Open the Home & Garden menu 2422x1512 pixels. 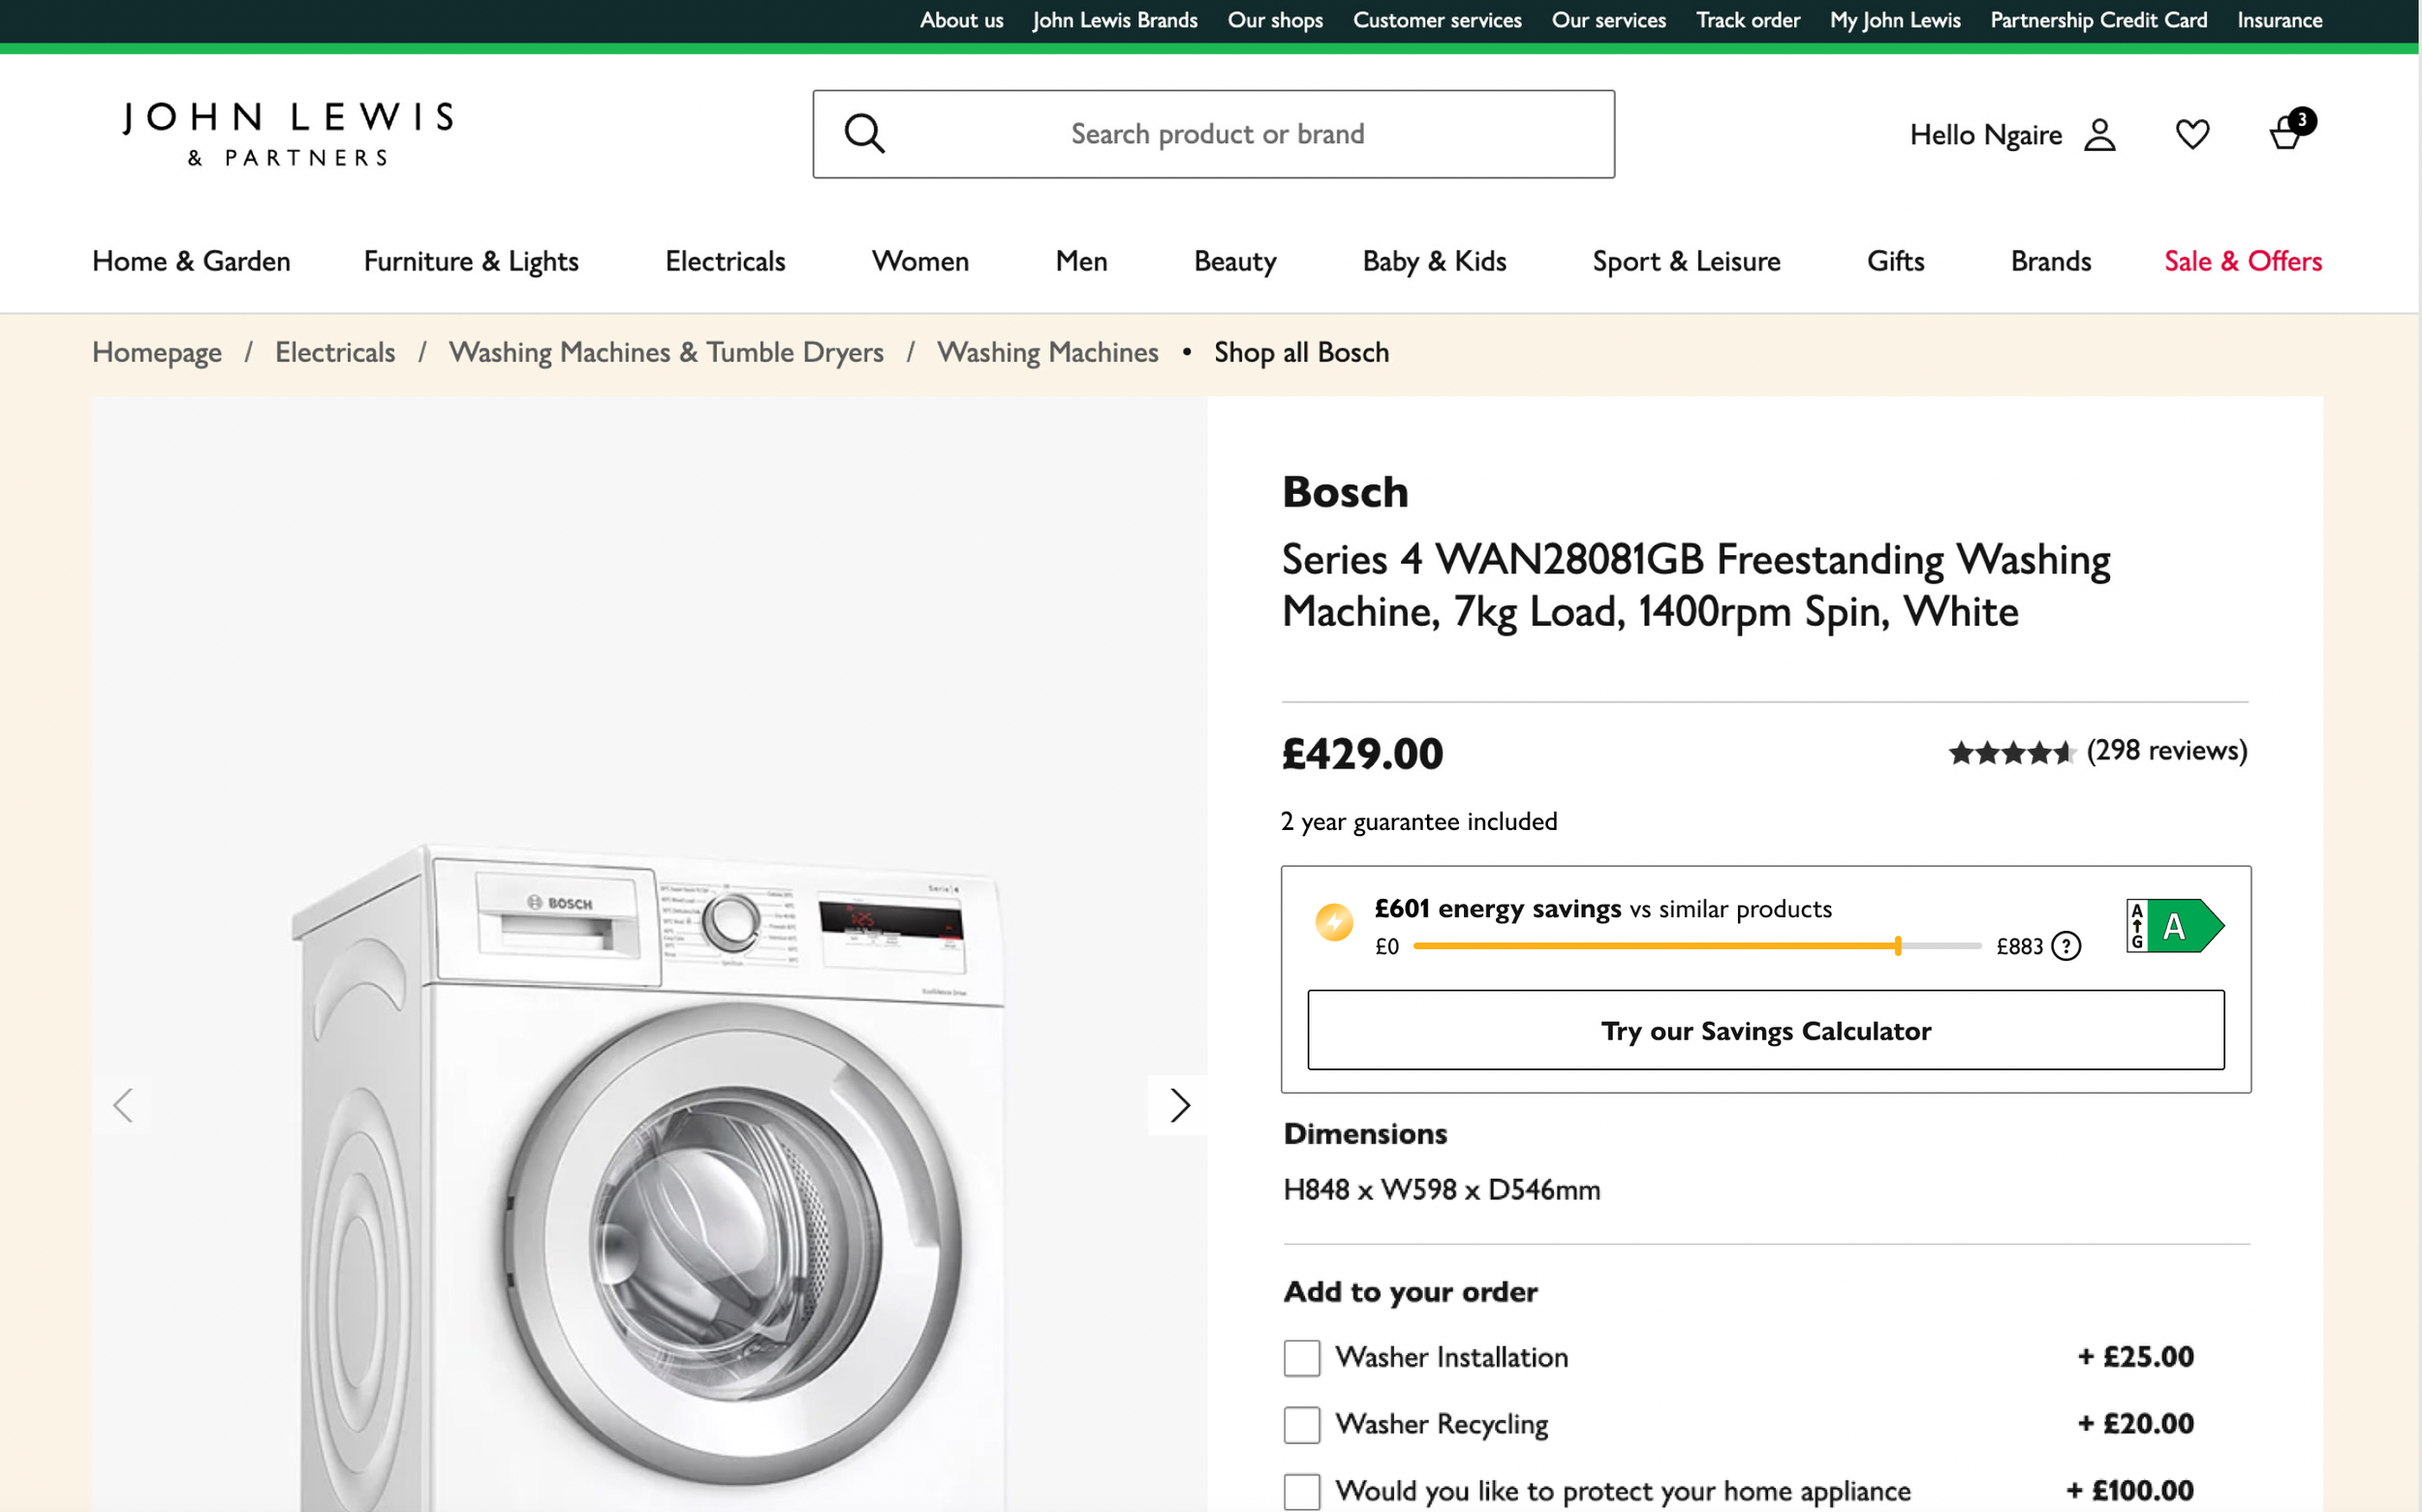191,261
